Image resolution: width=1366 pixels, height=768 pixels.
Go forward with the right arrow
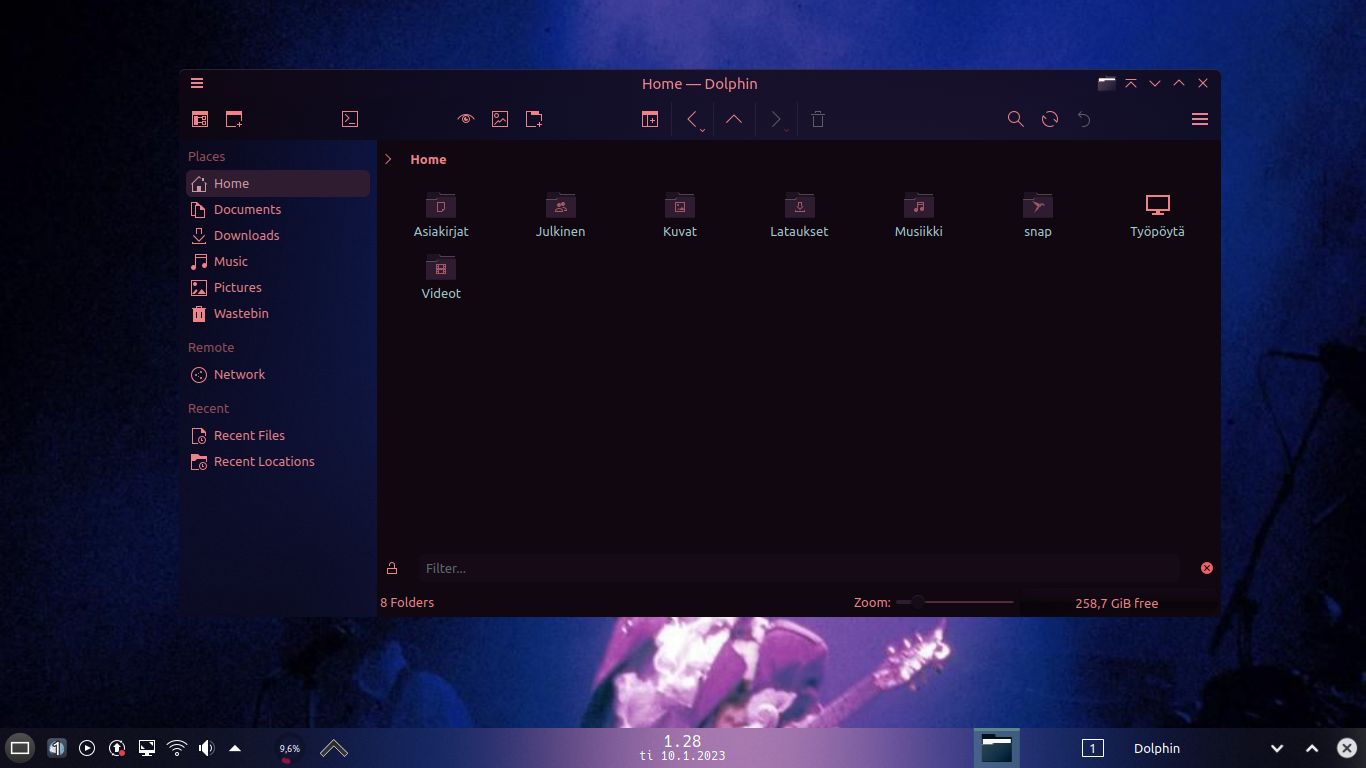pos(775,119)
